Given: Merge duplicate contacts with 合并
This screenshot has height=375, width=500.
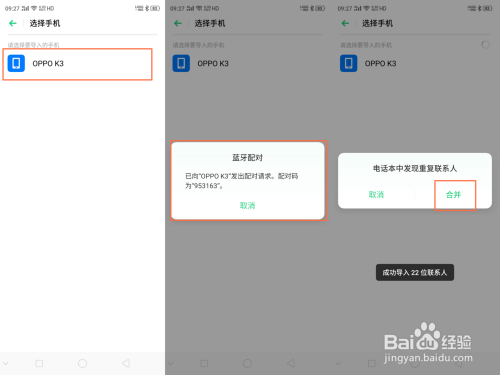Looking at the screenshot, I should 453,195.
